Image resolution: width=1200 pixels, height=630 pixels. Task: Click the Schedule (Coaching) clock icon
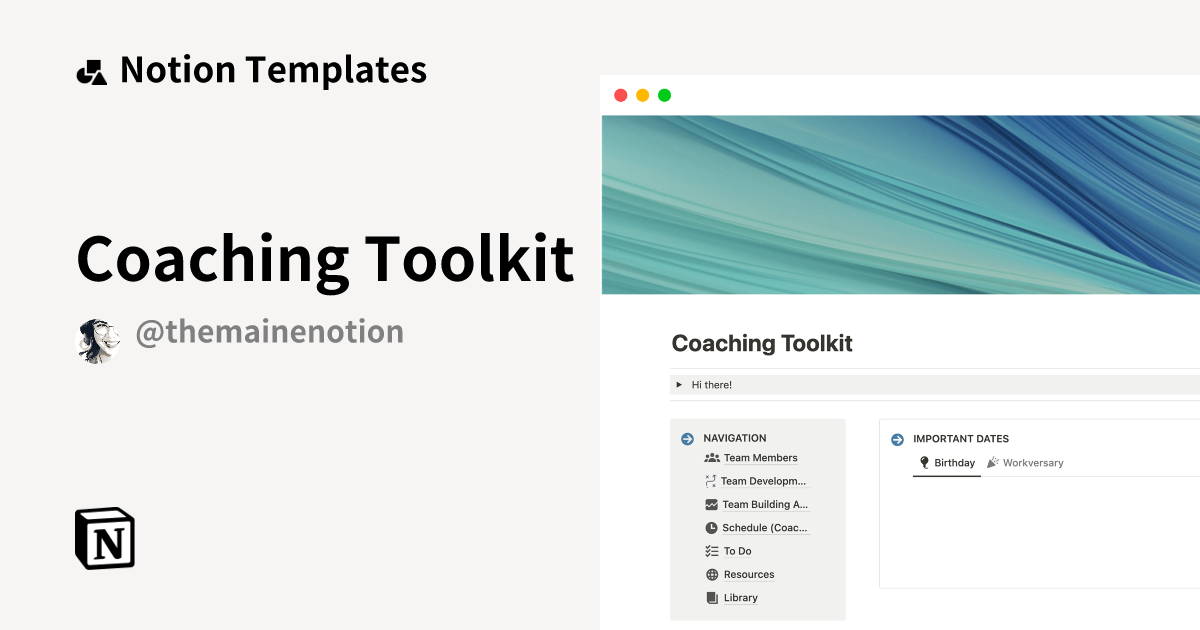[712, 527]
